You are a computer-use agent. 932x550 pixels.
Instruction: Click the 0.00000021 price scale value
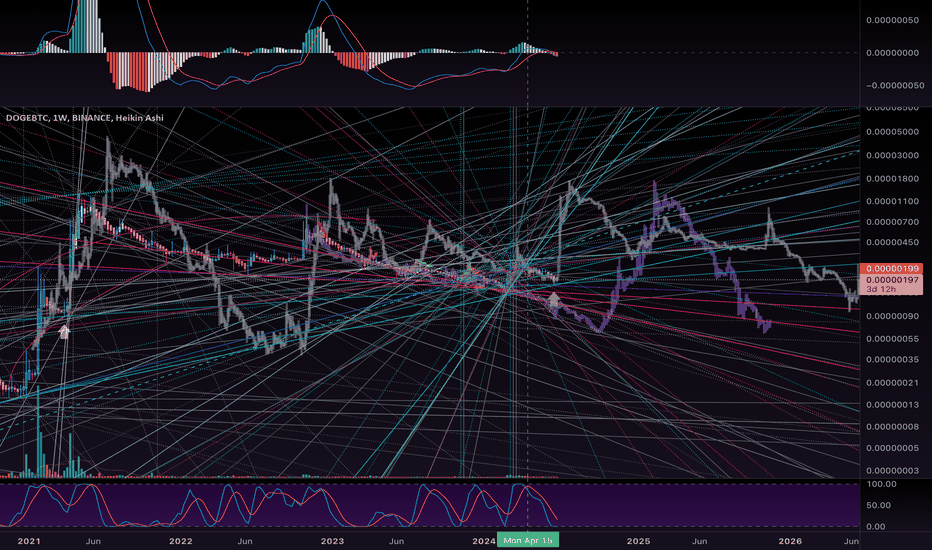point(892,383)
